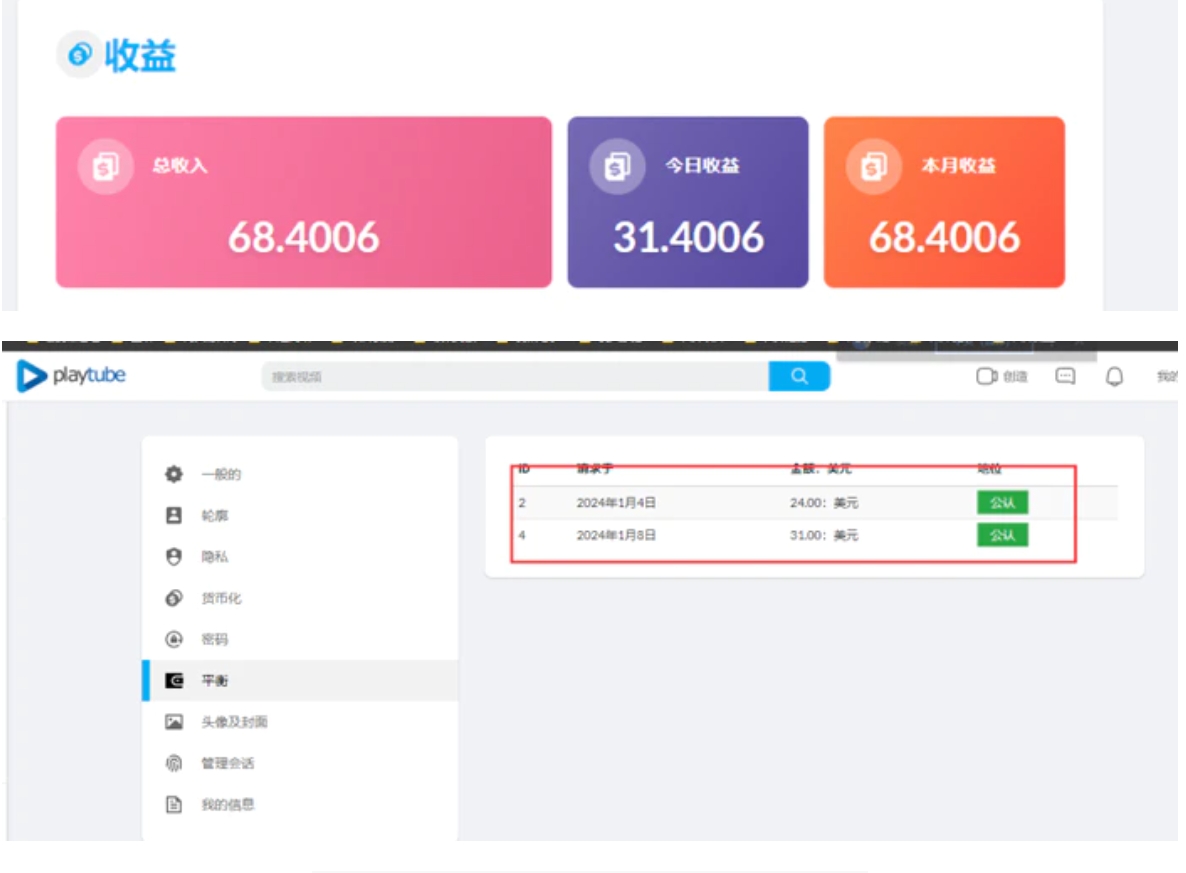
Task: Click the blue search magnifier button
Action: (799, 376)
